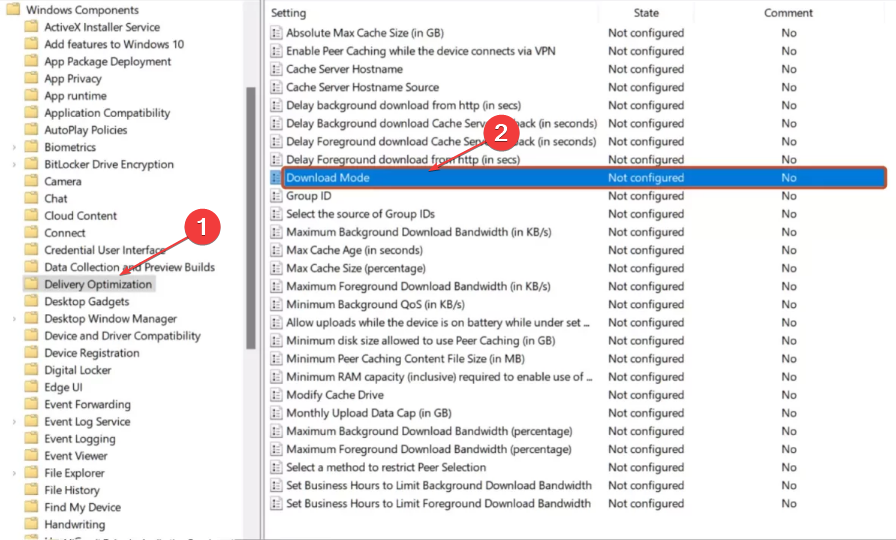The width and height of the screenshot is (896, 540).
Task: Click the Download Mode policy icon
Action: pos(276,178)
